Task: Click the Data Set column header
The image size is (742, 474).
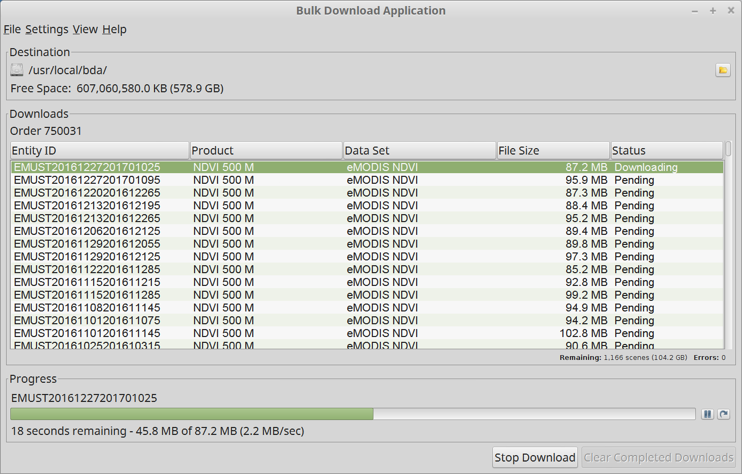Action: click(418, 150)
